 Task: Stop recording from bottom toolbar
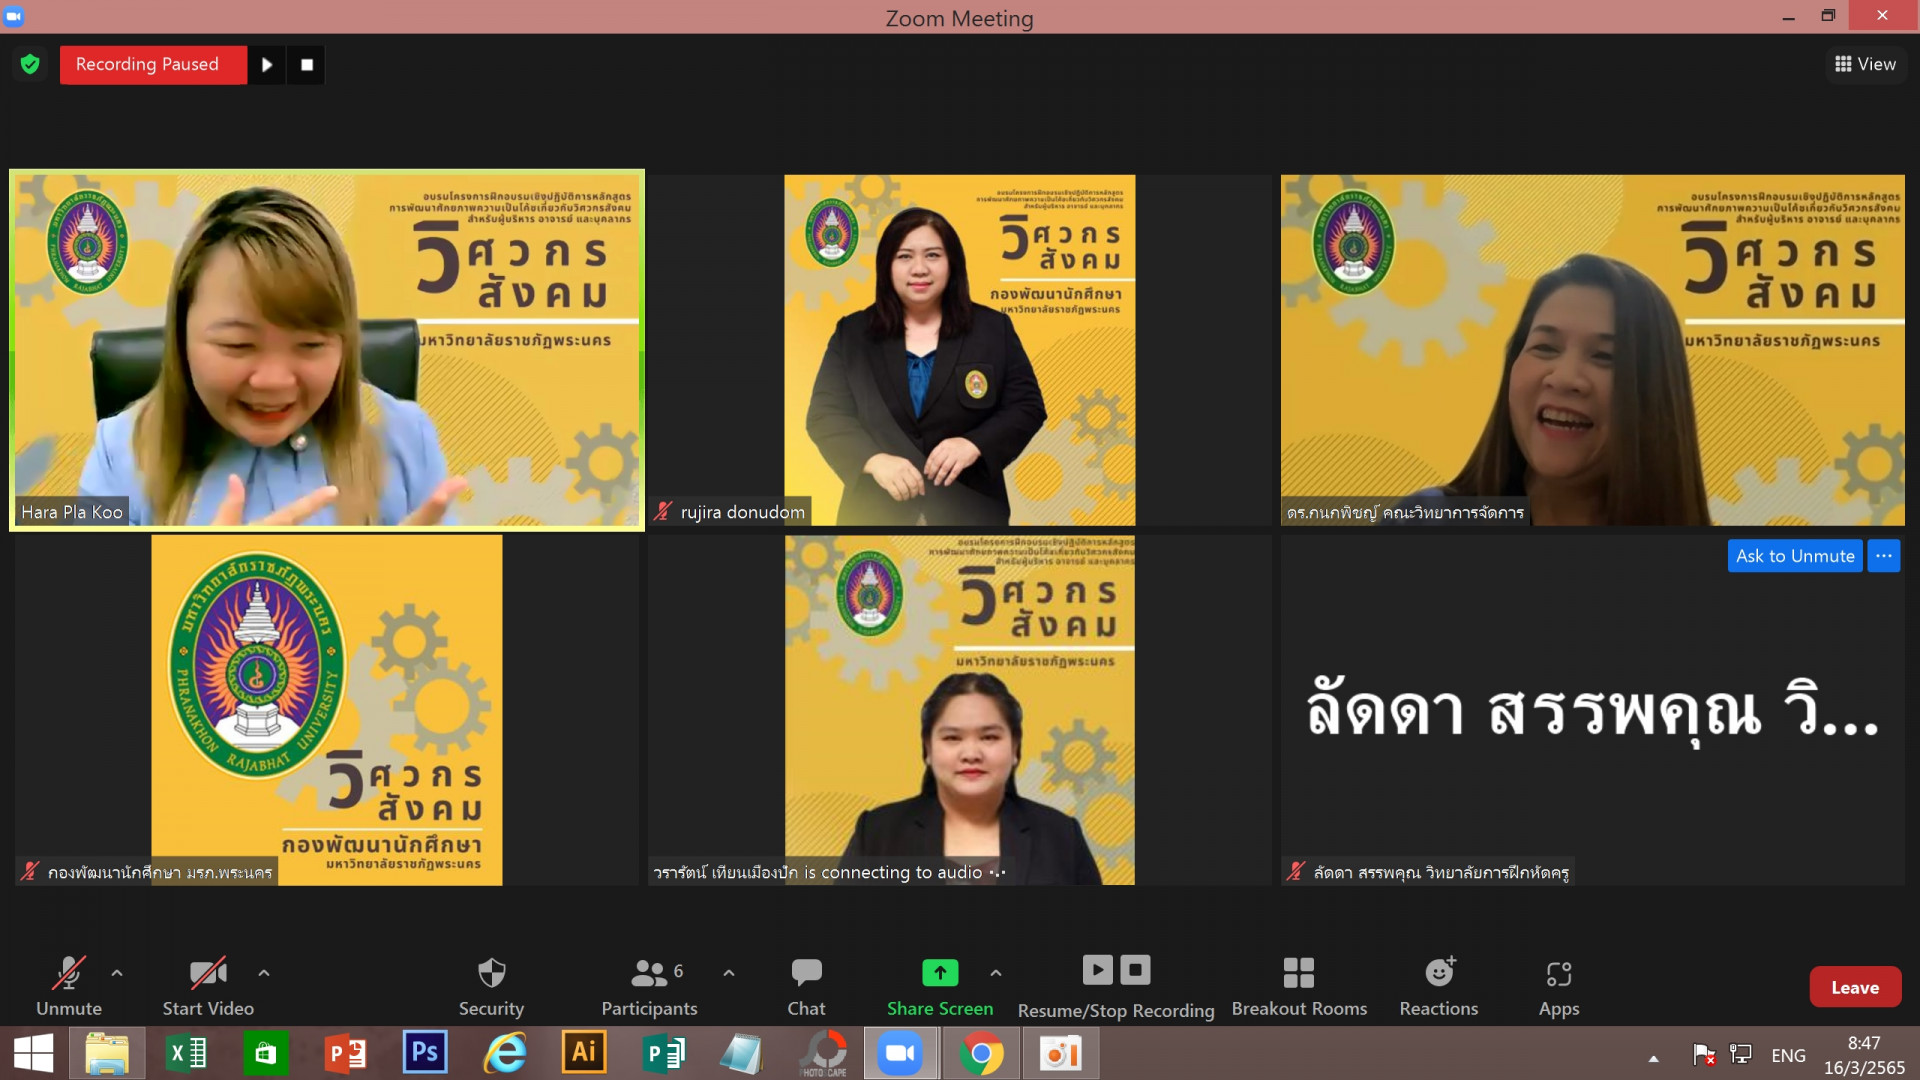pyautogui.click(x=1135, y=969)
